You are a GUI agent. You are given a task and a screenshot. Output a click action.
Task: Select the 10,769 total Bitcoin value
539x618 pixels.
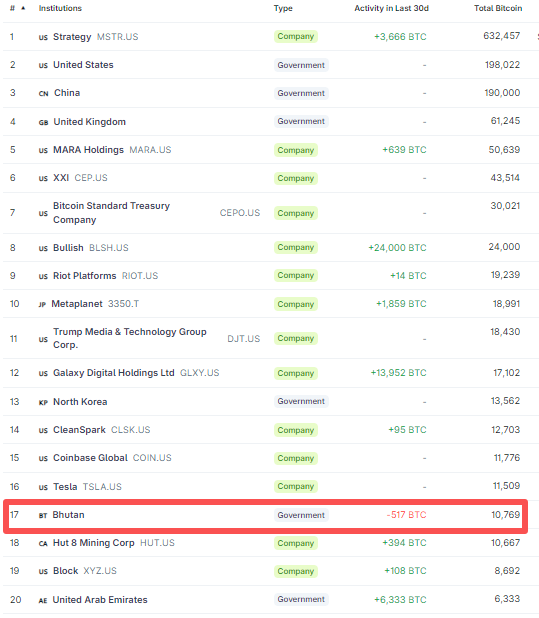[506, 515]
